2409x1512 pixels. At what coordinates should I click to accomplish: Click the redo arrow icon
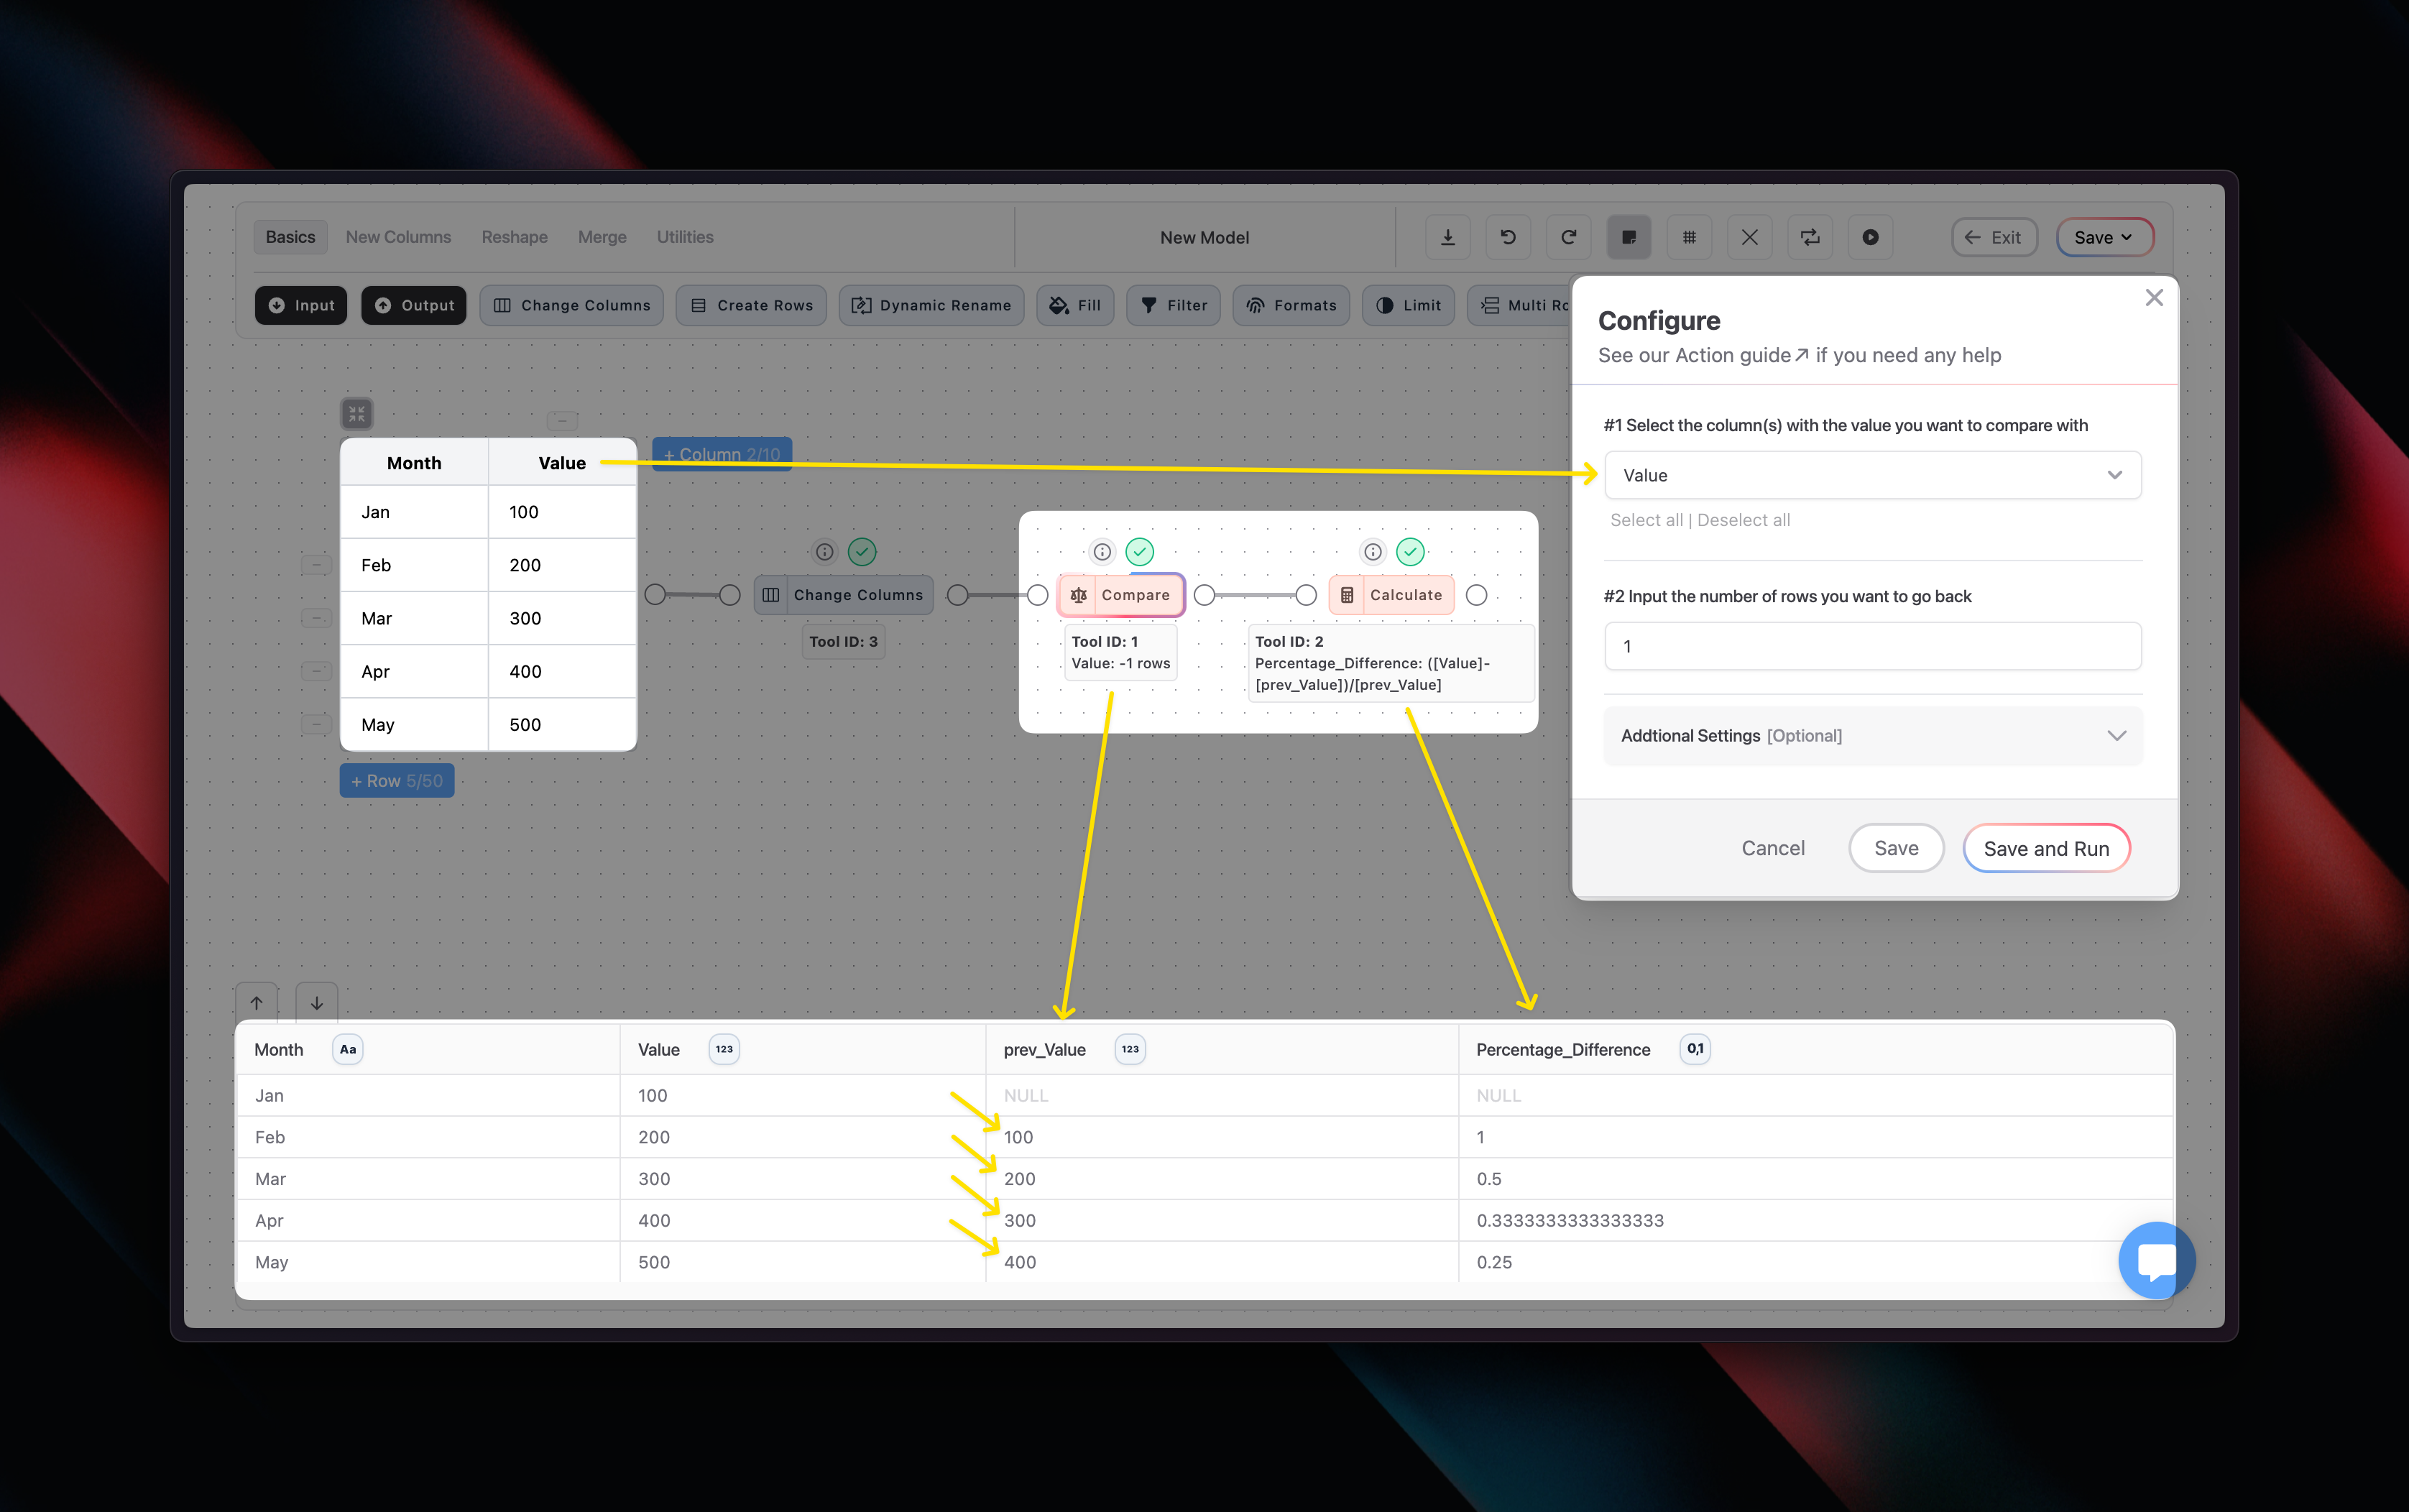[x=1568, y=237]
